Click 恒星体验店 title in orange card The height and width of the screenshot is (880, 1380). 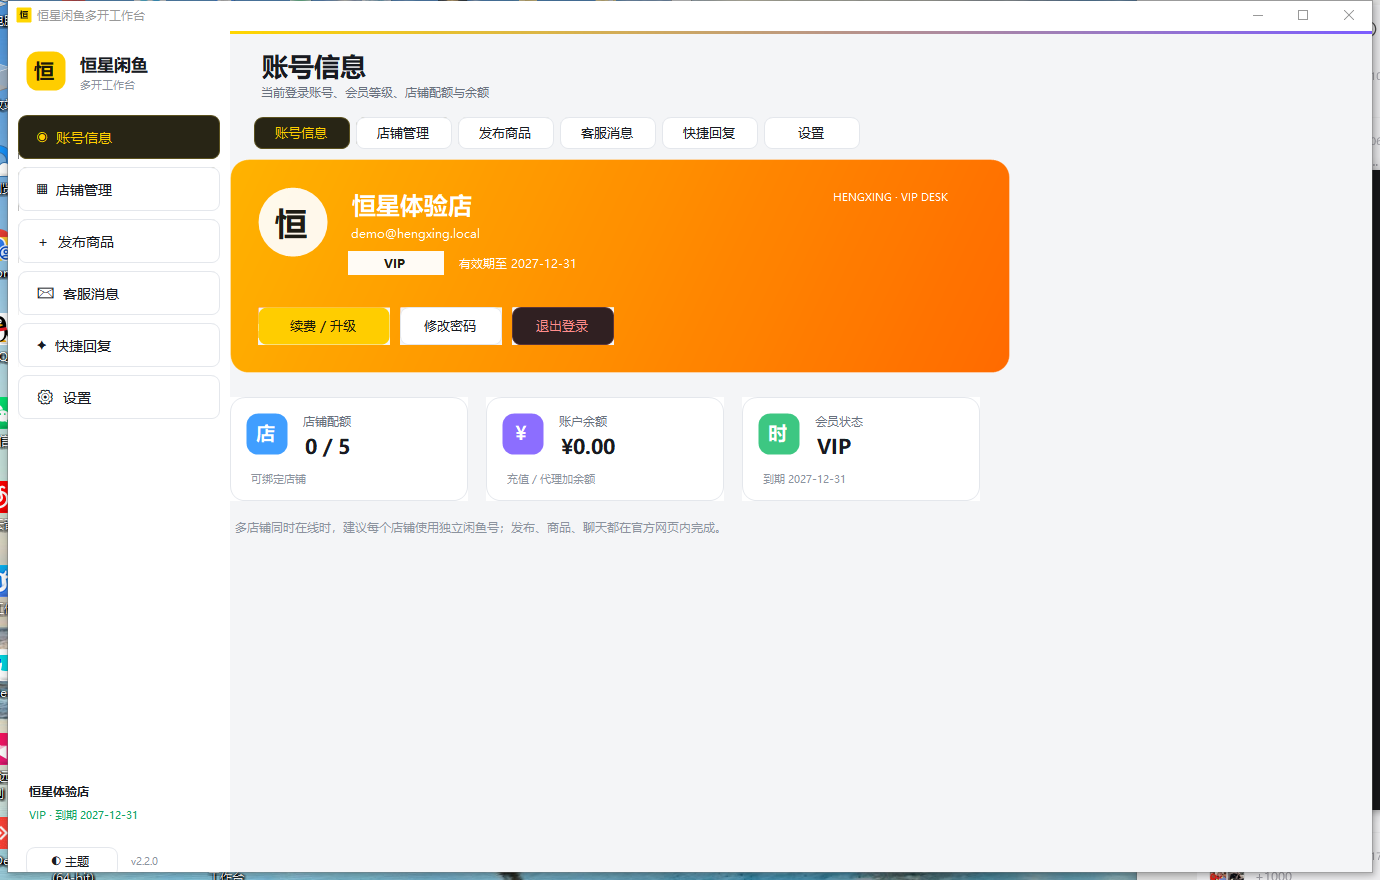tap(412, 206)
